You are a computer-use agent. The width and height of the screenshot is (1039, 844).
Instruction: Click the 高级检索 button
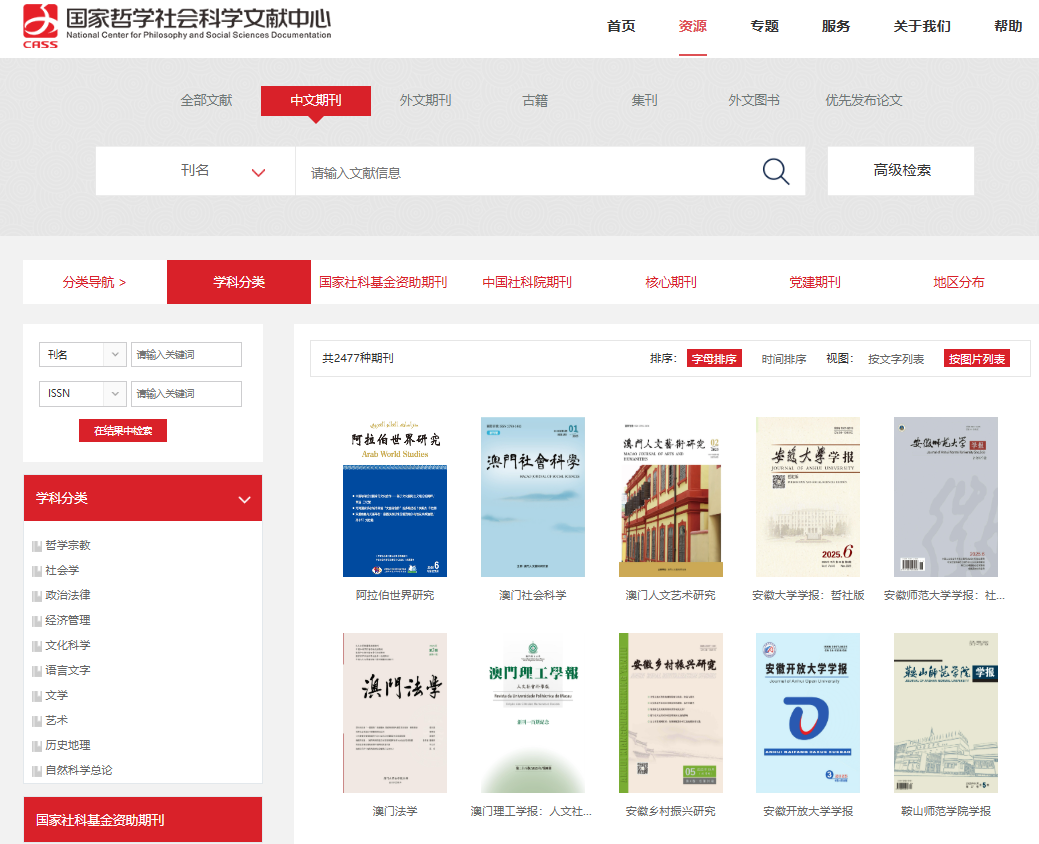901,171
